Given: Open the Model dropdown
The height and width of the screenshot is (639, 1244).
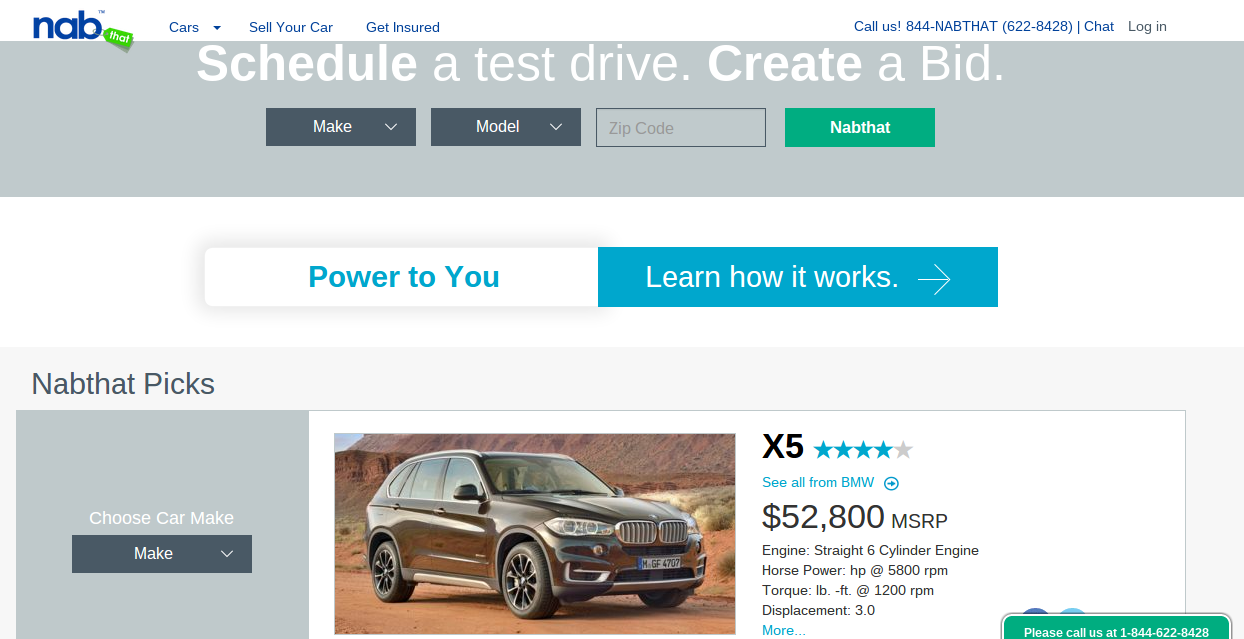Looking at the screenshot, I should 506,127.
